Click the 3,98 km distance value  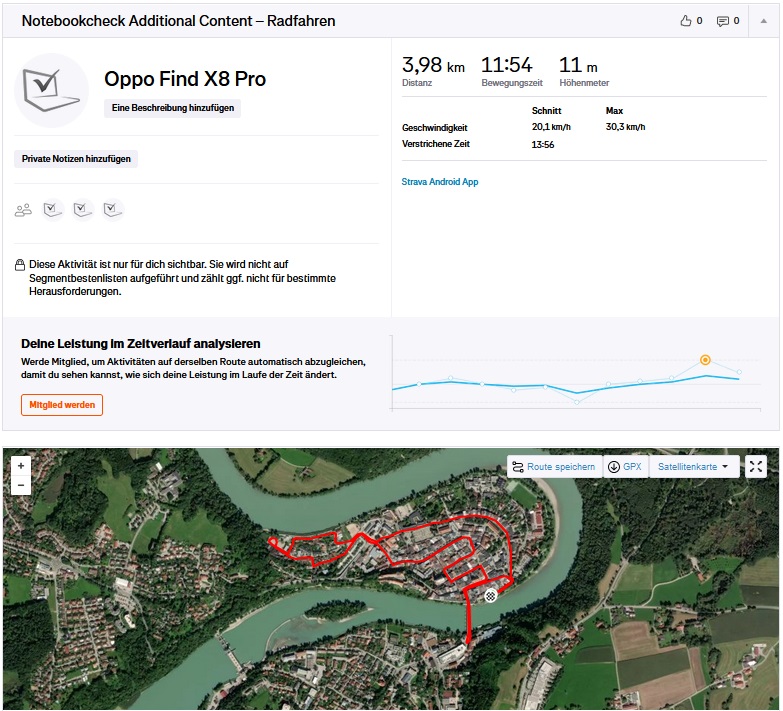[433, 65]
